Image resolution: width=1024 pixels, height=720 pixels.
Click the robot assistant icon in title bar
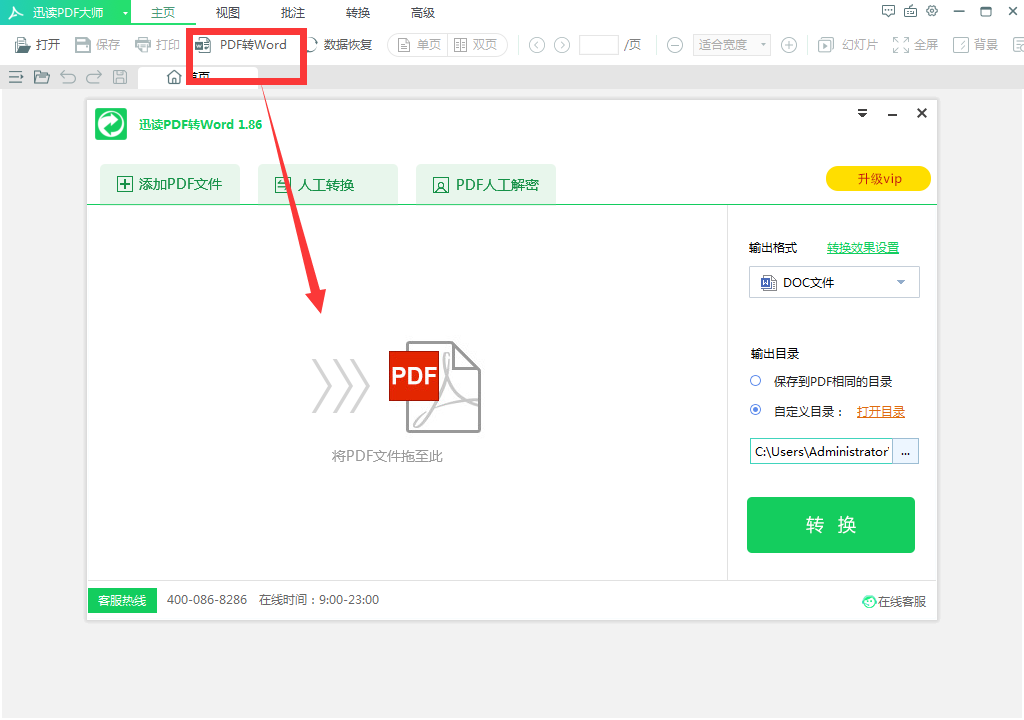pos(910,11)
